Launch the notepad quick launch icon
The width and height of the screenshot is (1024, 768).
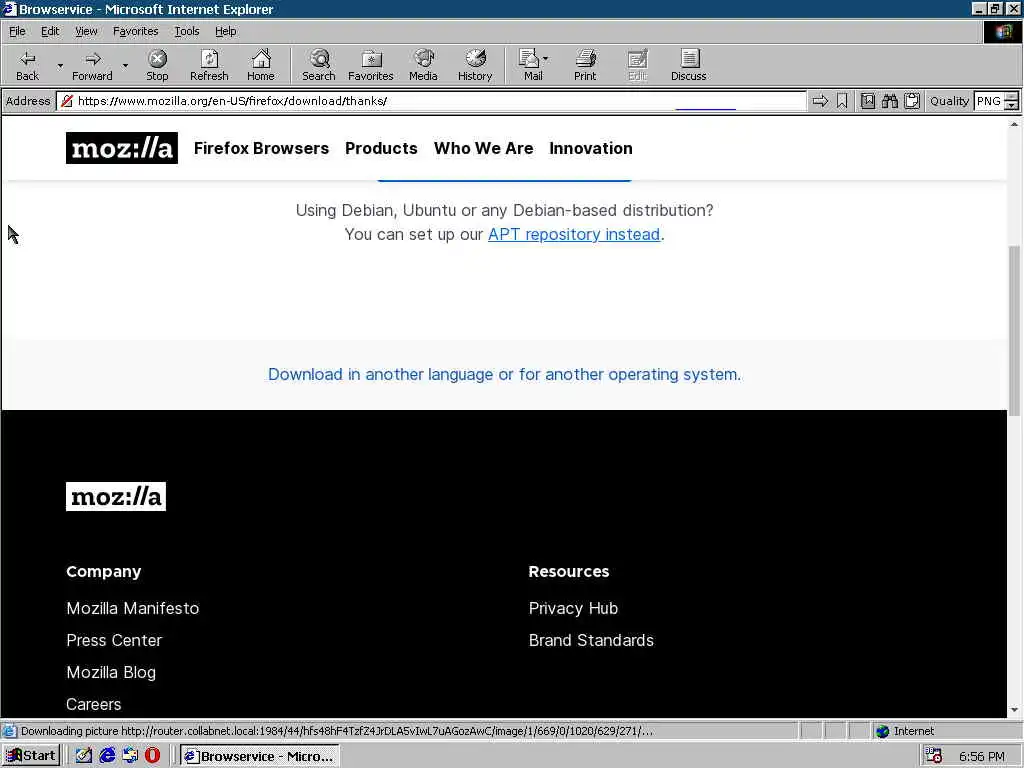pyautogui.click(x=84, y=756)
